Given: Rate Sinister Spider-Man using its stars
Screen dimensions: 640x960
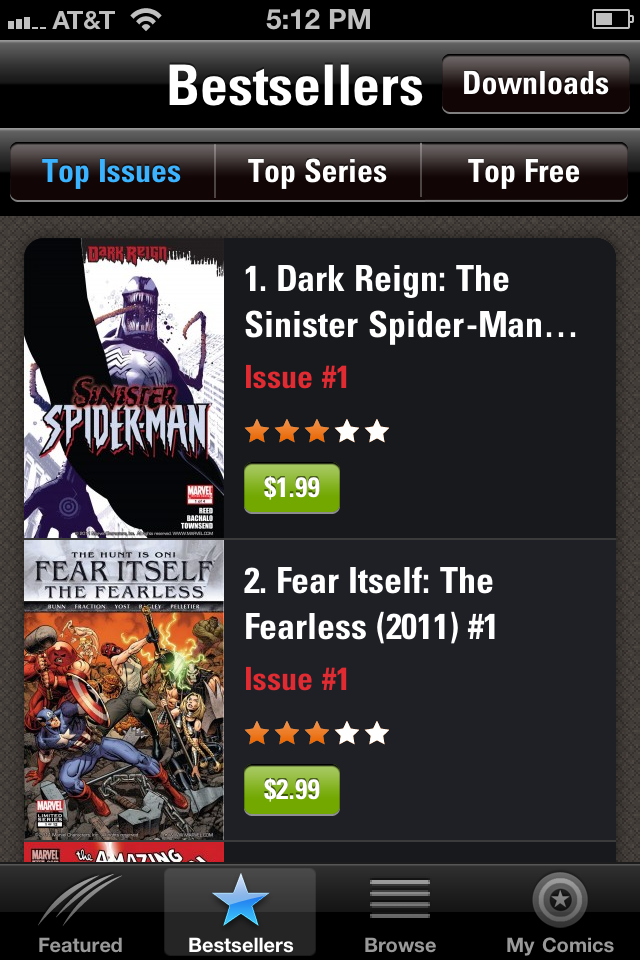Looking at the screenshot, I should (317, 432).
